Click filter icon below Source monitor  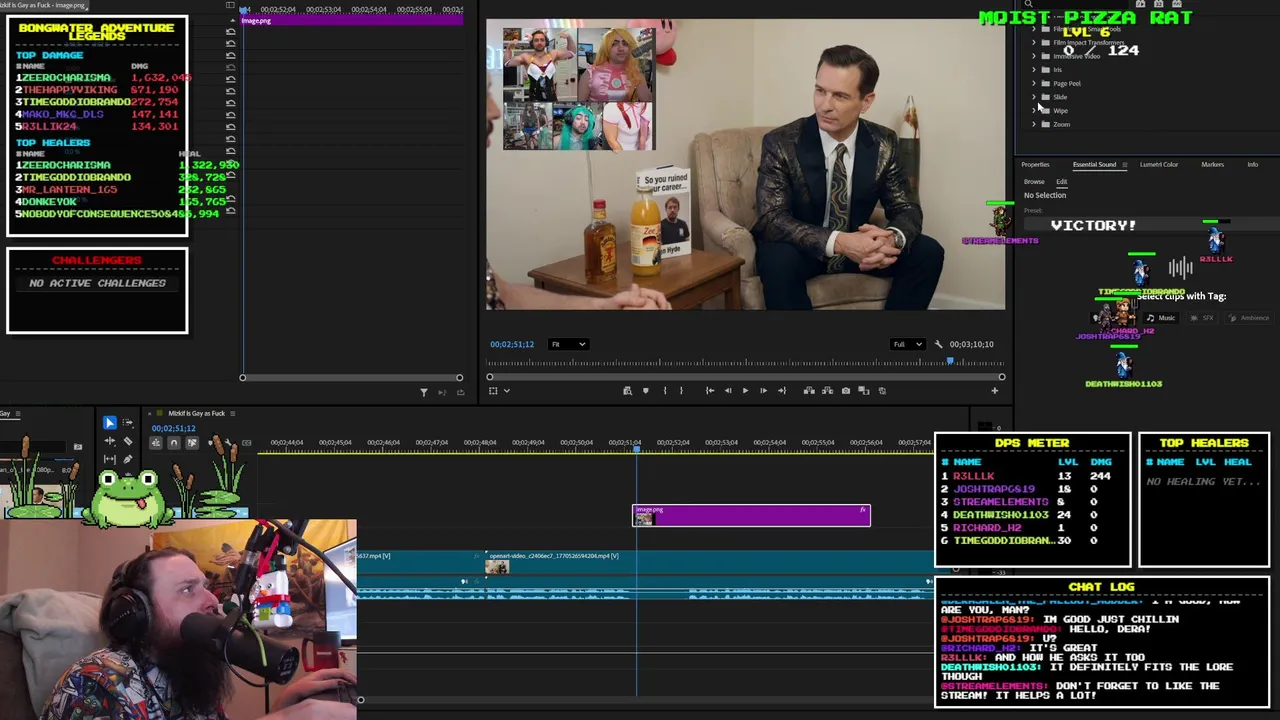(x=423, y=391)
